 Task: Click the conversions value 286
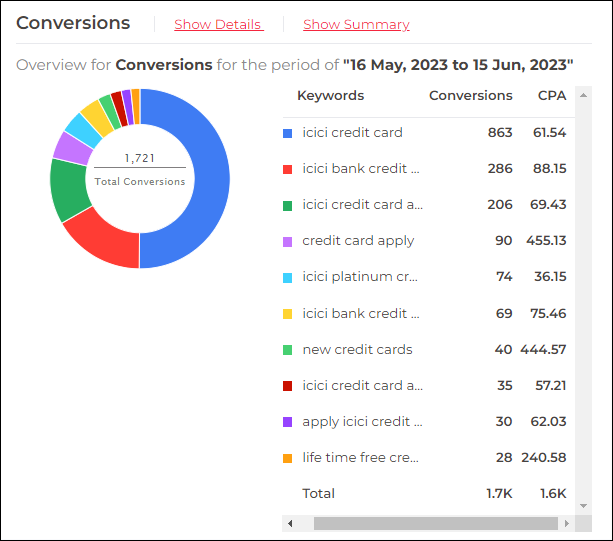(500, 168)
